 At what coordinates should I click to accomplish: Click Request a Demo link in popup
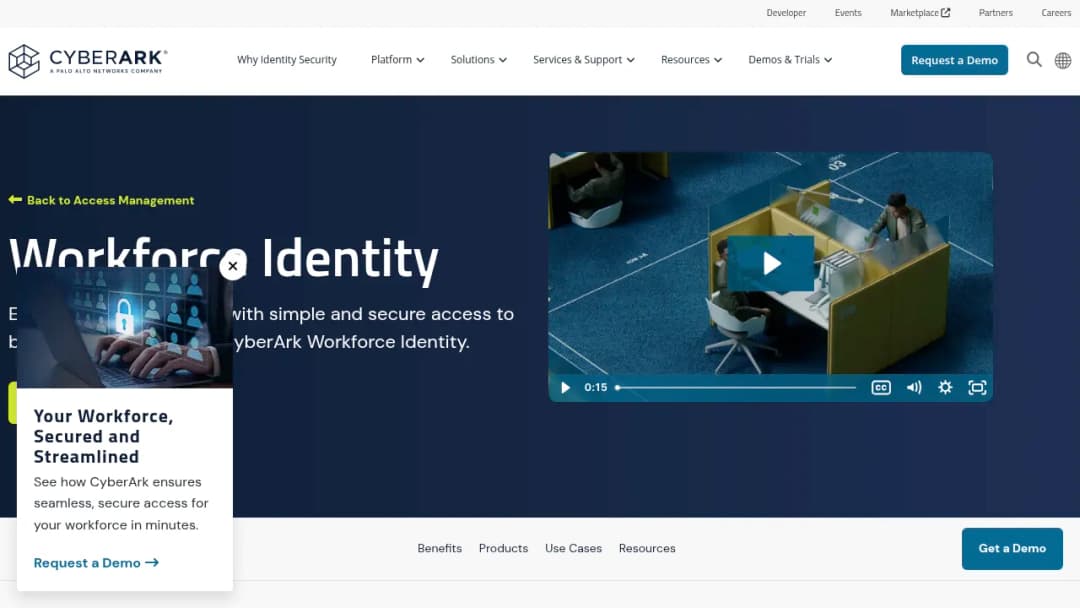[x=96, y=563]
